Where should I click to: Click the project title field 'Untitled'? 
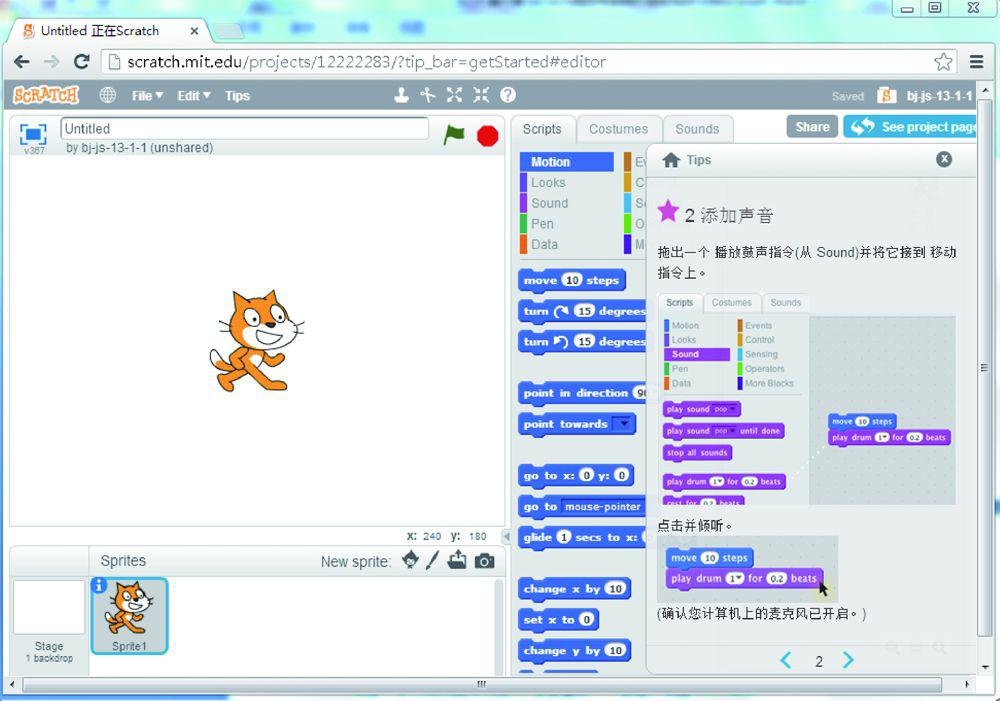(244, 129)
